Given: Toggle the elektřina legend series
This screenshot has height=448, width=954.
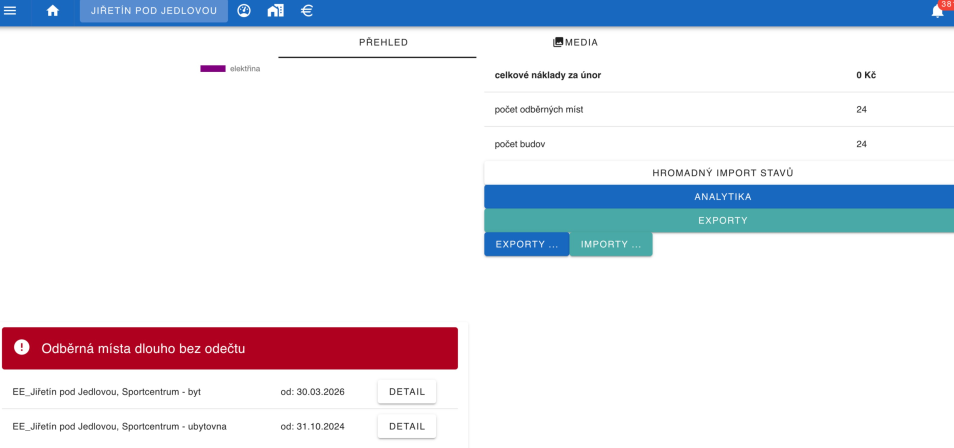Looking at the screenshot, I should [x=230, y=69].
